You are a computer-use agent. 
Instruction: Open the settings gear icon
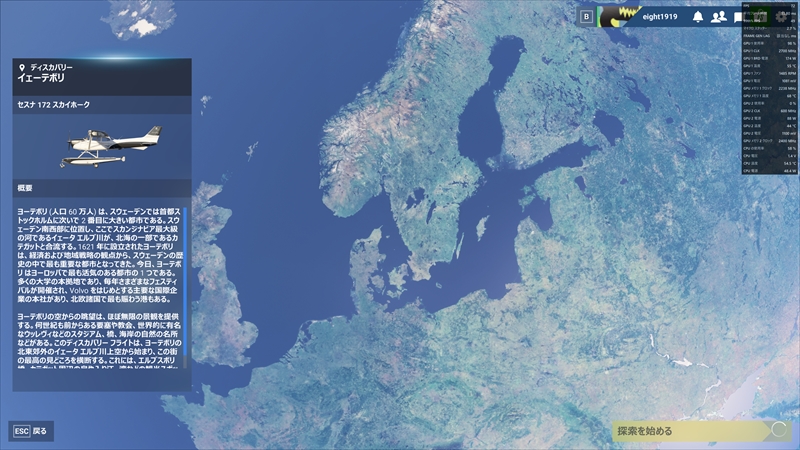[781, 17]
